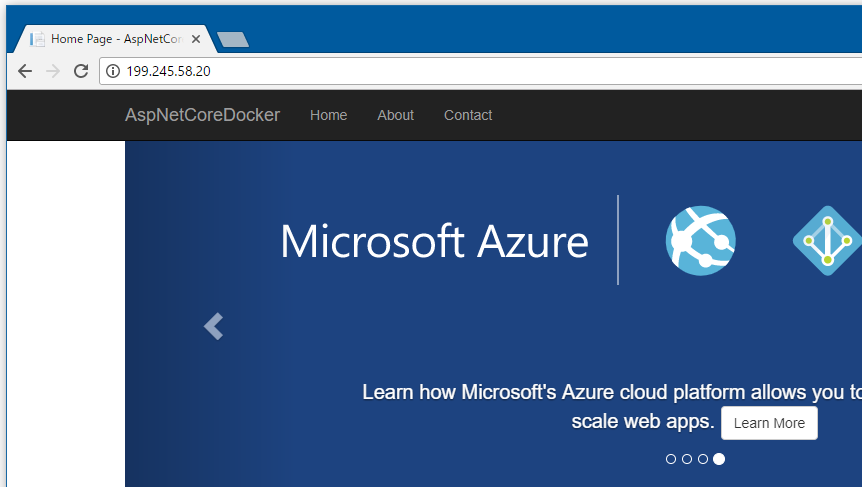Go back with the browser back arrow
This screenshot has width=862, height=487.
25,71
